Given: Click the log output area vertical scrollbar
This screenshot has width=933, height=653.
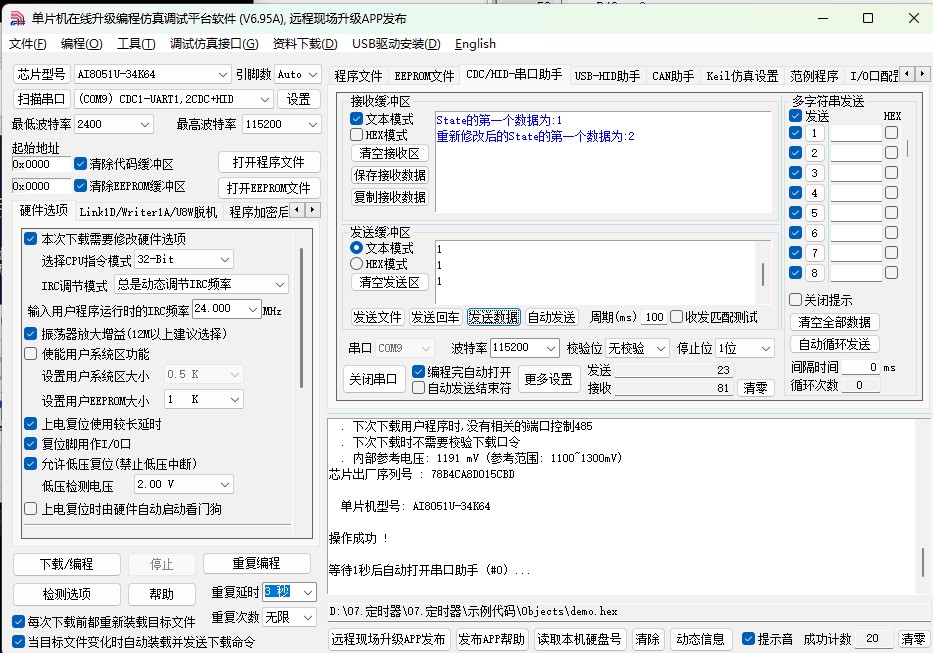Looking at the screenshot, I should [x=923, y=563].
